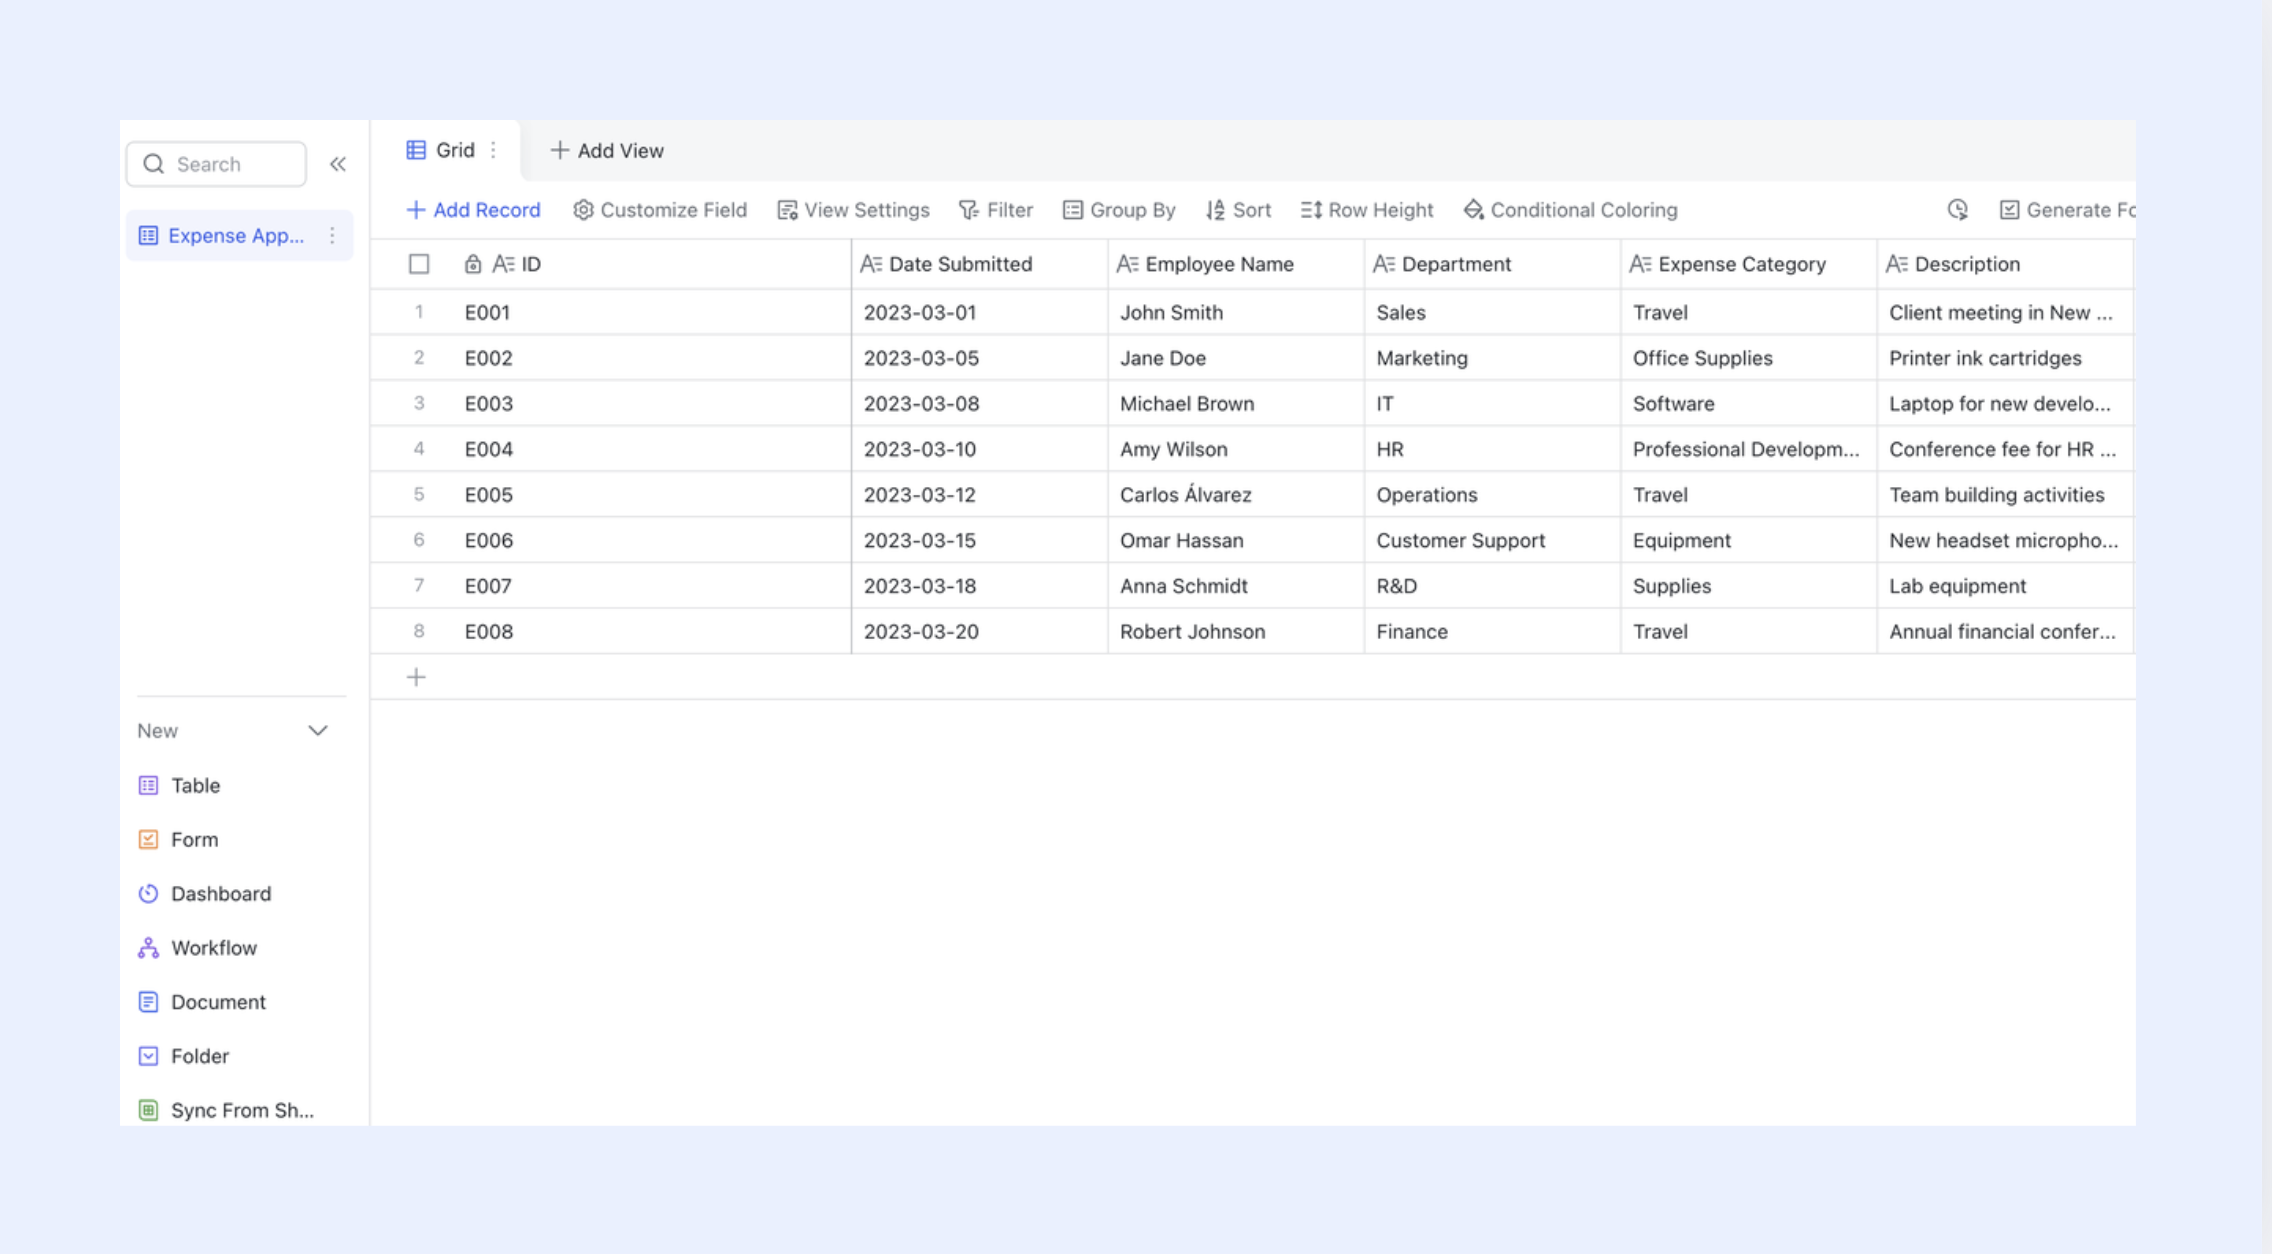
Task: Select the Customer Support cell
Action: coord(1492,540)
